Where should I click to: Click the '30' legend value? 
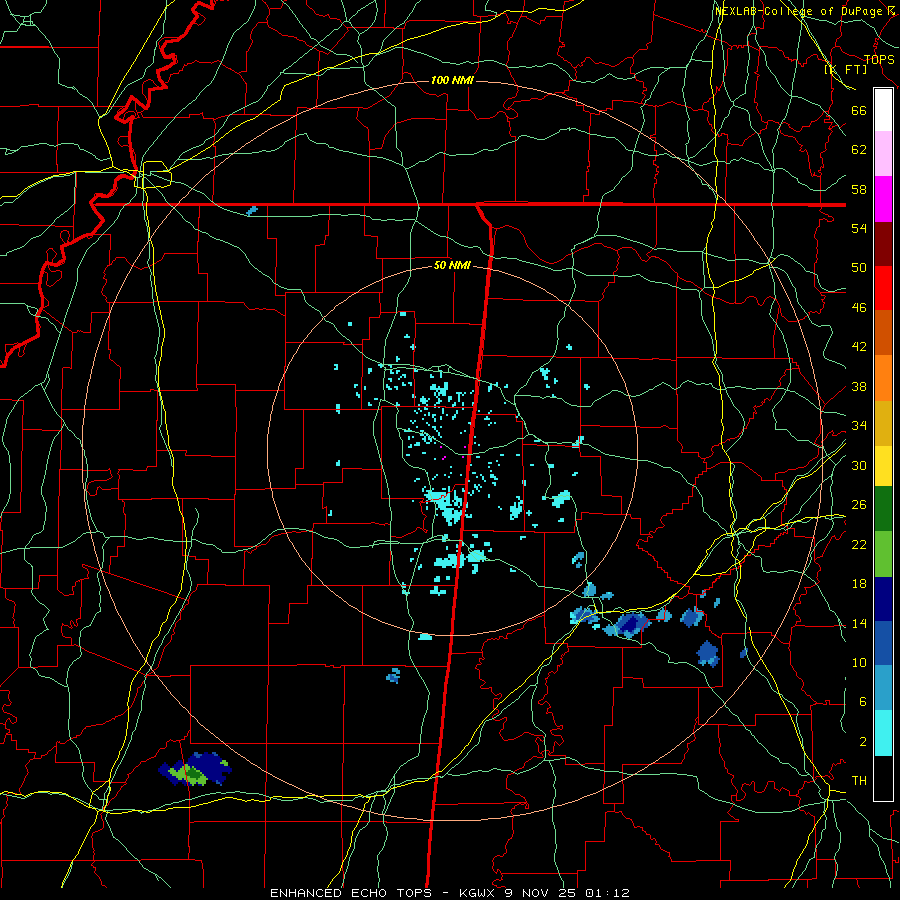tap(859, 465)
